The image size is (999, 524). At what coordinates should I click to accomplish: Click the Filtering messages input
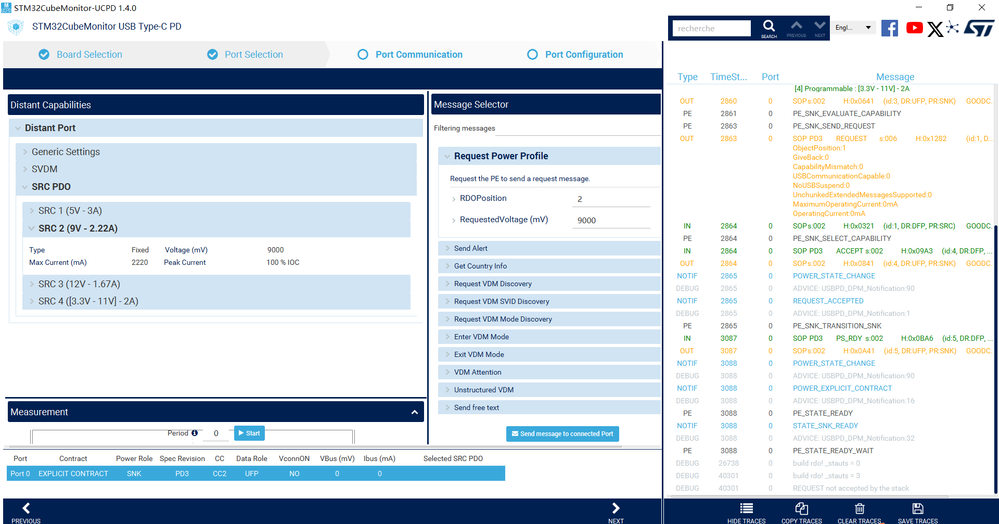(x=578, y=128)
